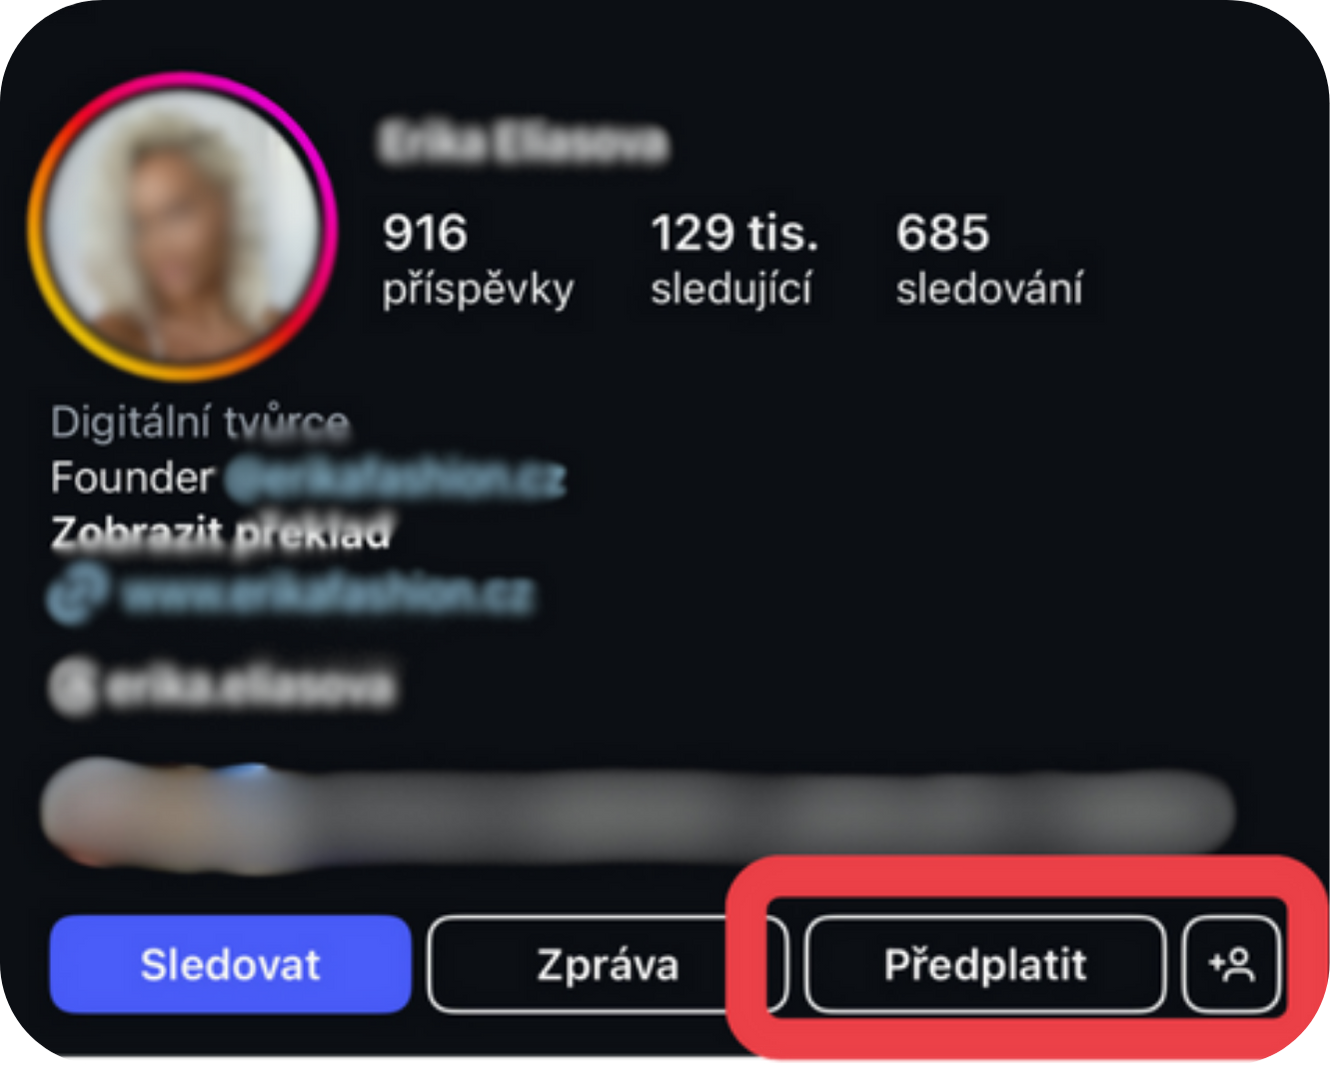Screen dimensions: 1331x1068
Task: Open the blurred mention after Founder
Action: pos(395,478)
